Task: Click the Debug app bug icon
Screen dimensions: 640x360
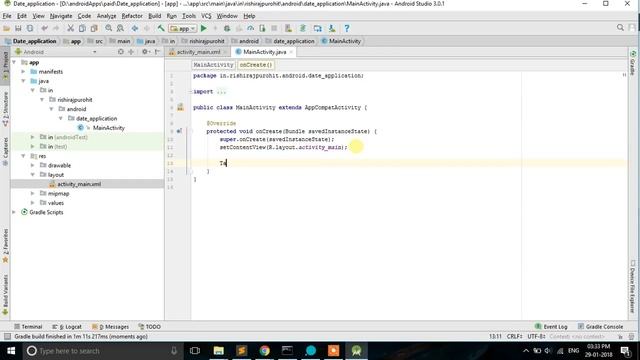Action: [227, 28]
